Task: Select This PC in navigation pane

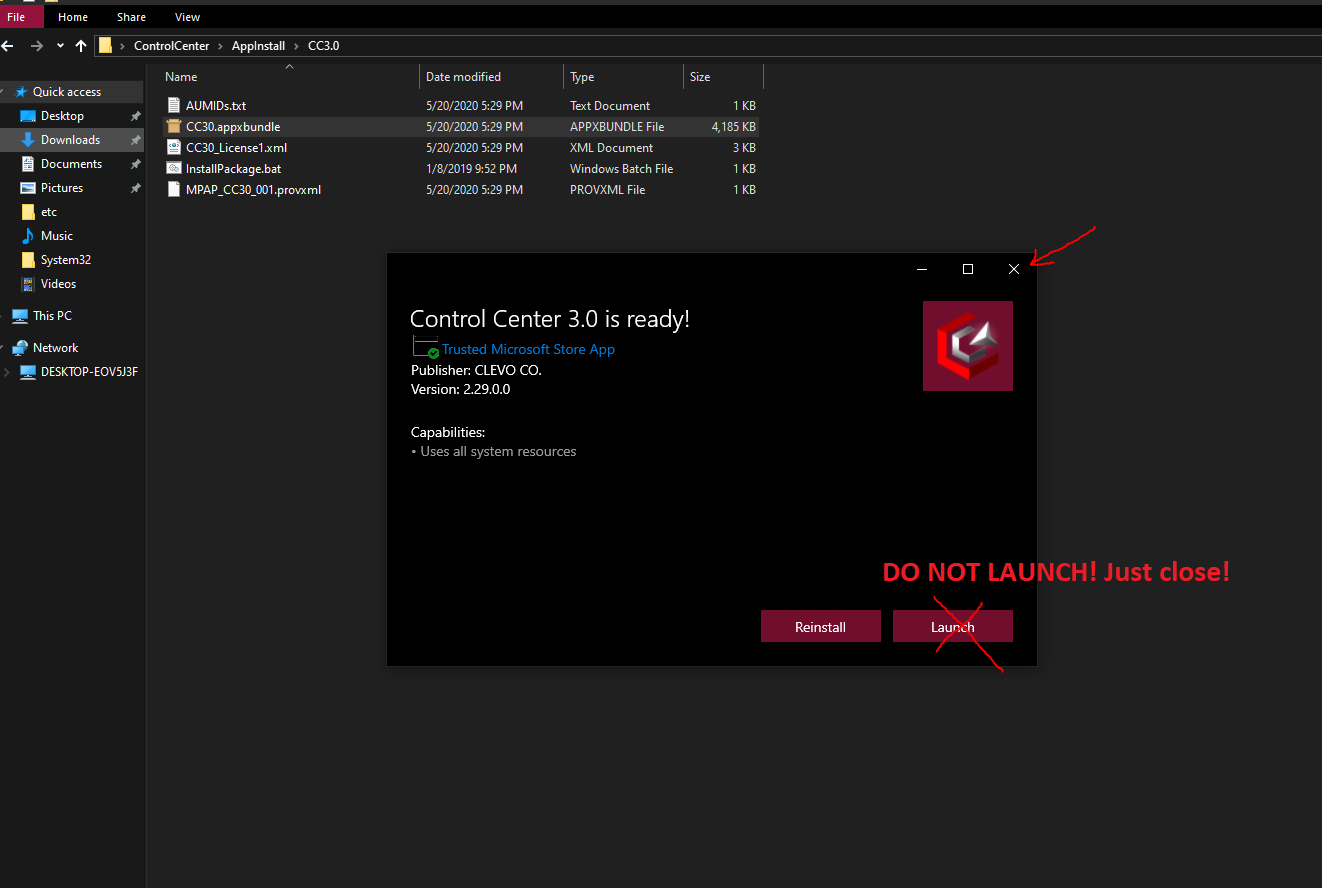Action: tap(52, 316)
